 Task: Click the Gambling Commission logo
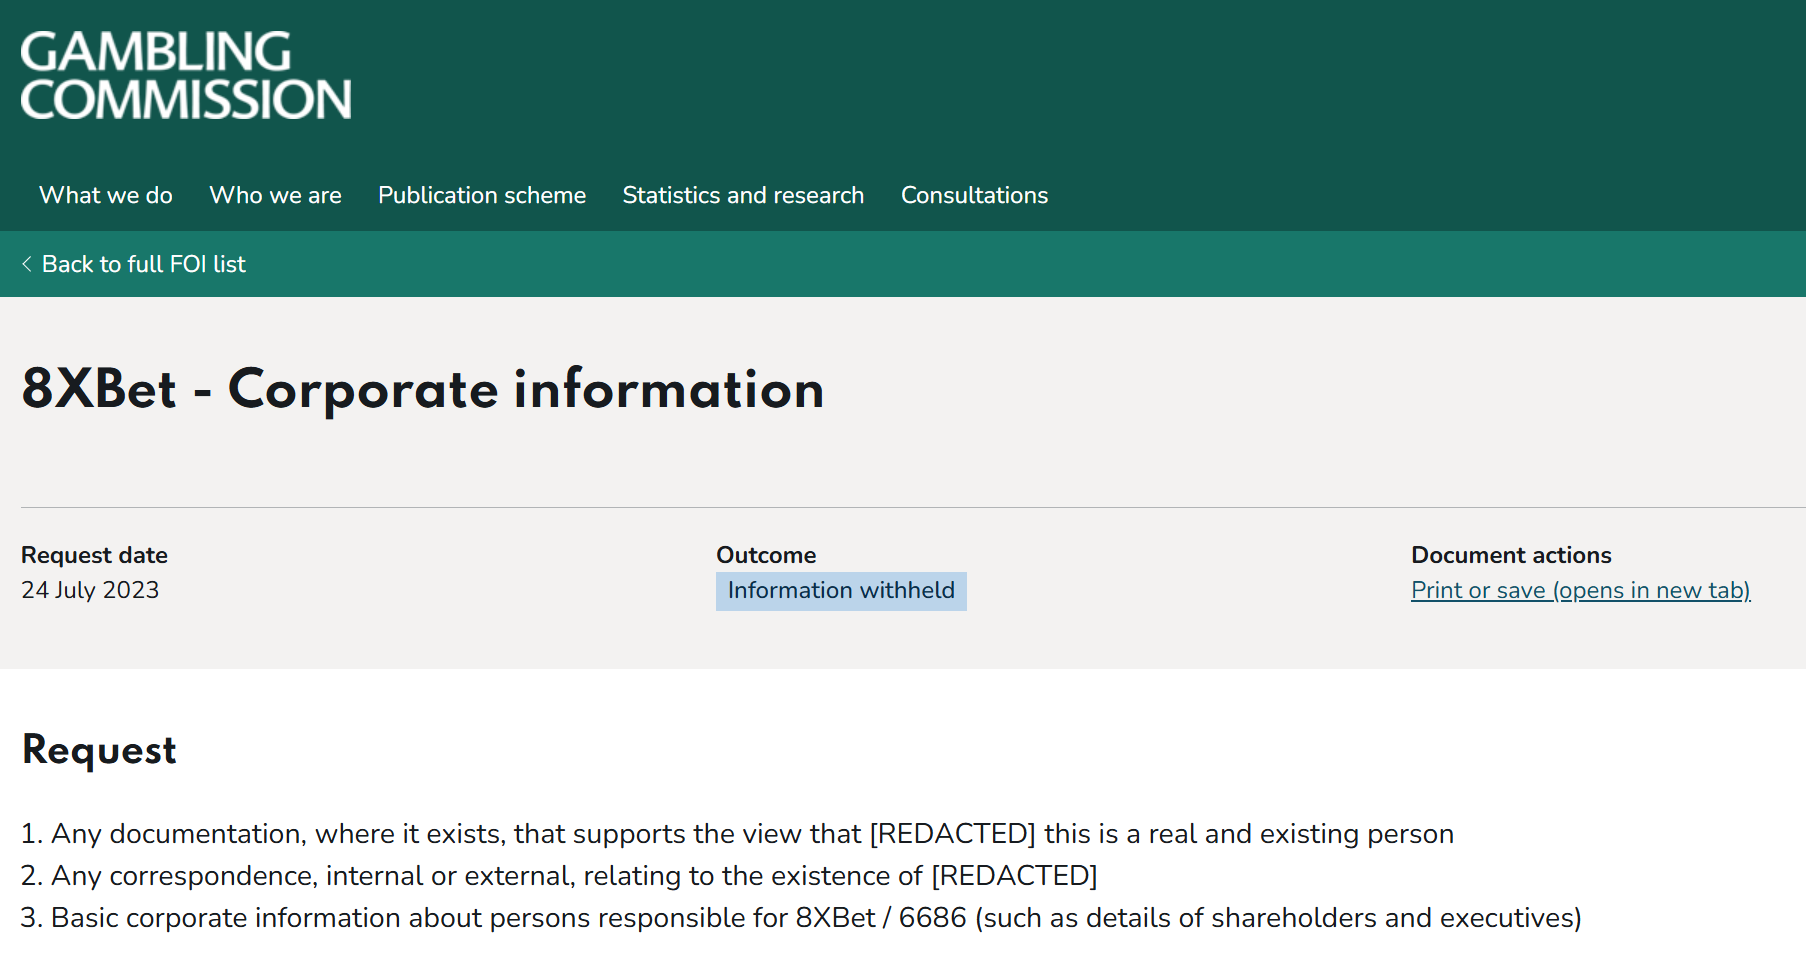tap(186, 75)
